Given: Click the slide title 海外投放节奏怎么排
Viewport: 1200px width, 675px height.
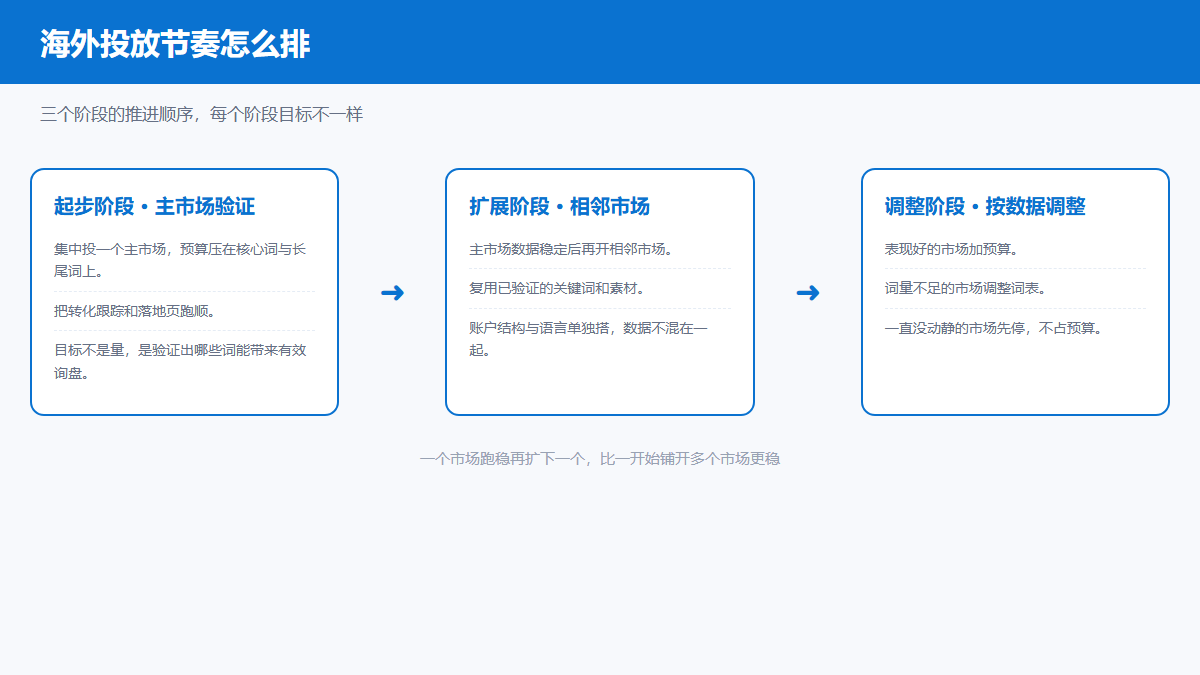Looking at the screenshot, I should tap(176, 44).
